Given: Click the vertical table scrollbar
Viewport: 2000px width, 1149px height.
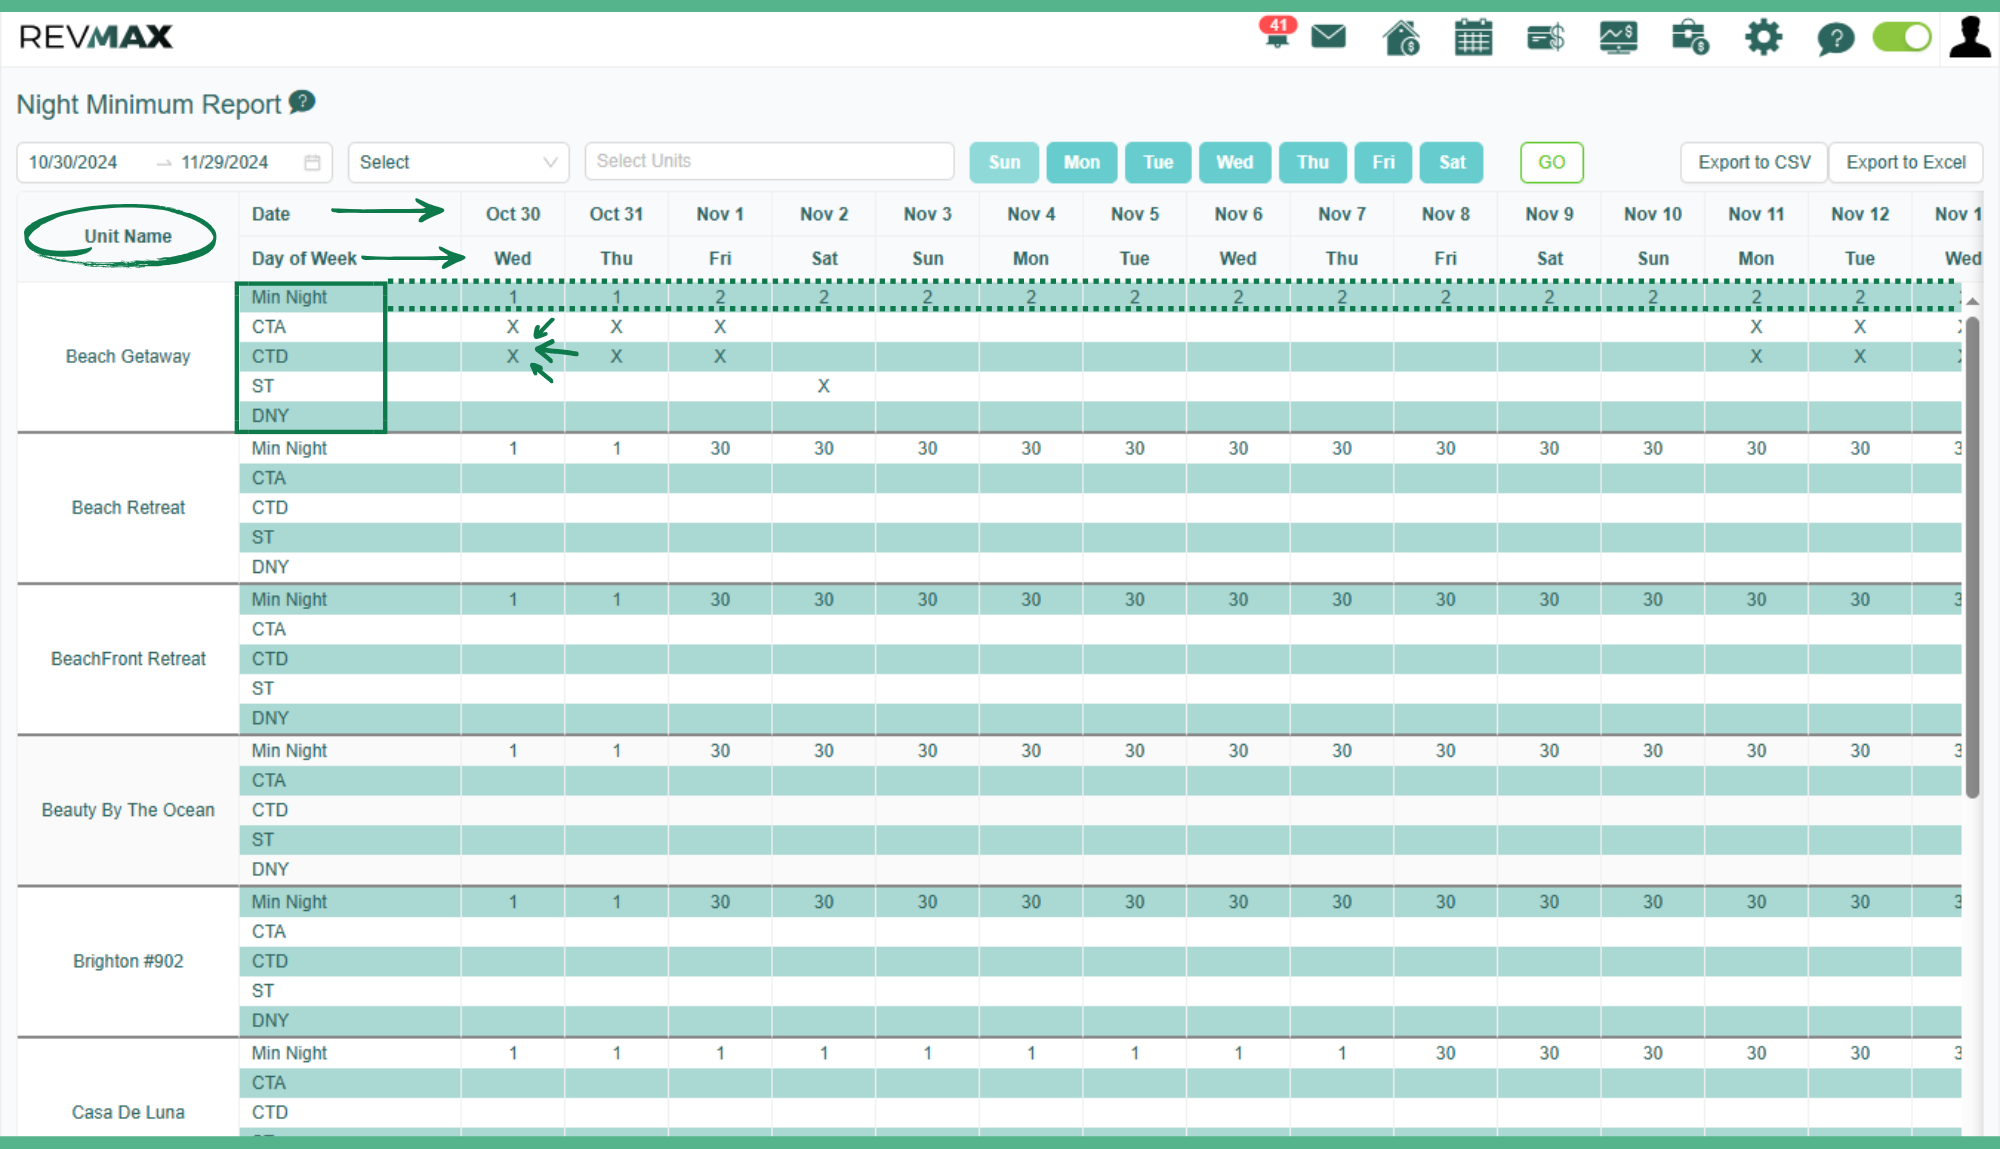Looking at the screenshot, I should point(1972,555).
